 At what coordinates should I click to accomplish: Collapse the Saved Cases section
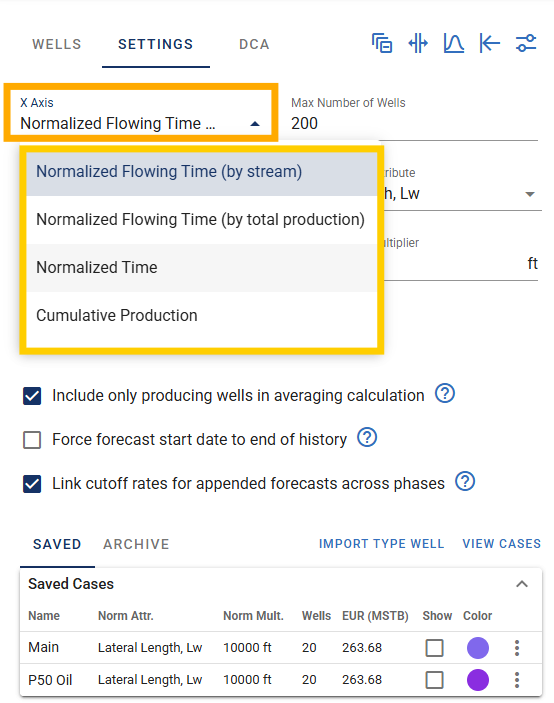point(522,584)
